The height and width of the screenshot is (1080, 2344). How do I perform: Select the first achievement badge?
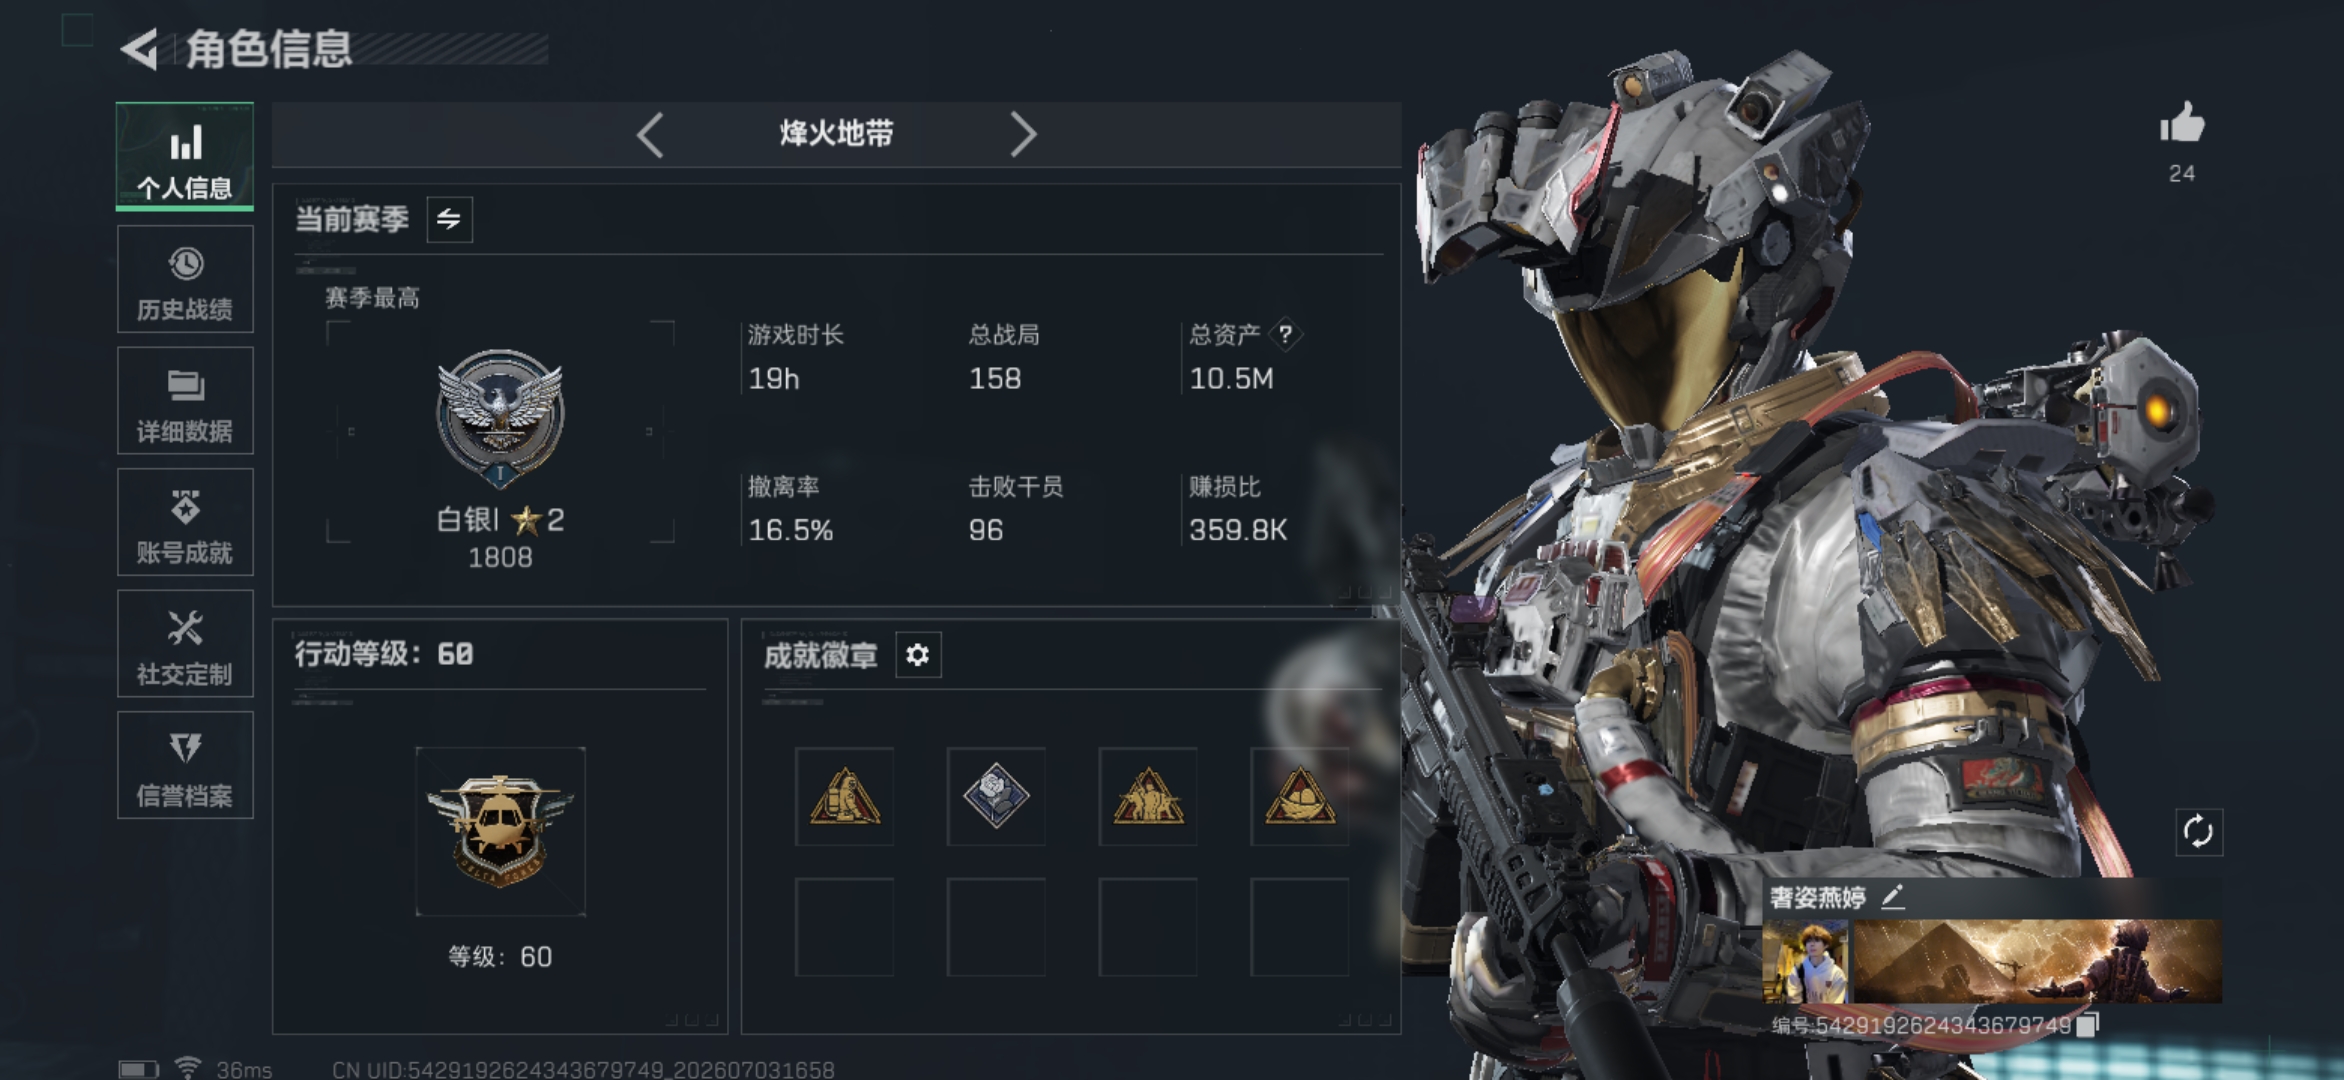tap(845, 796)
